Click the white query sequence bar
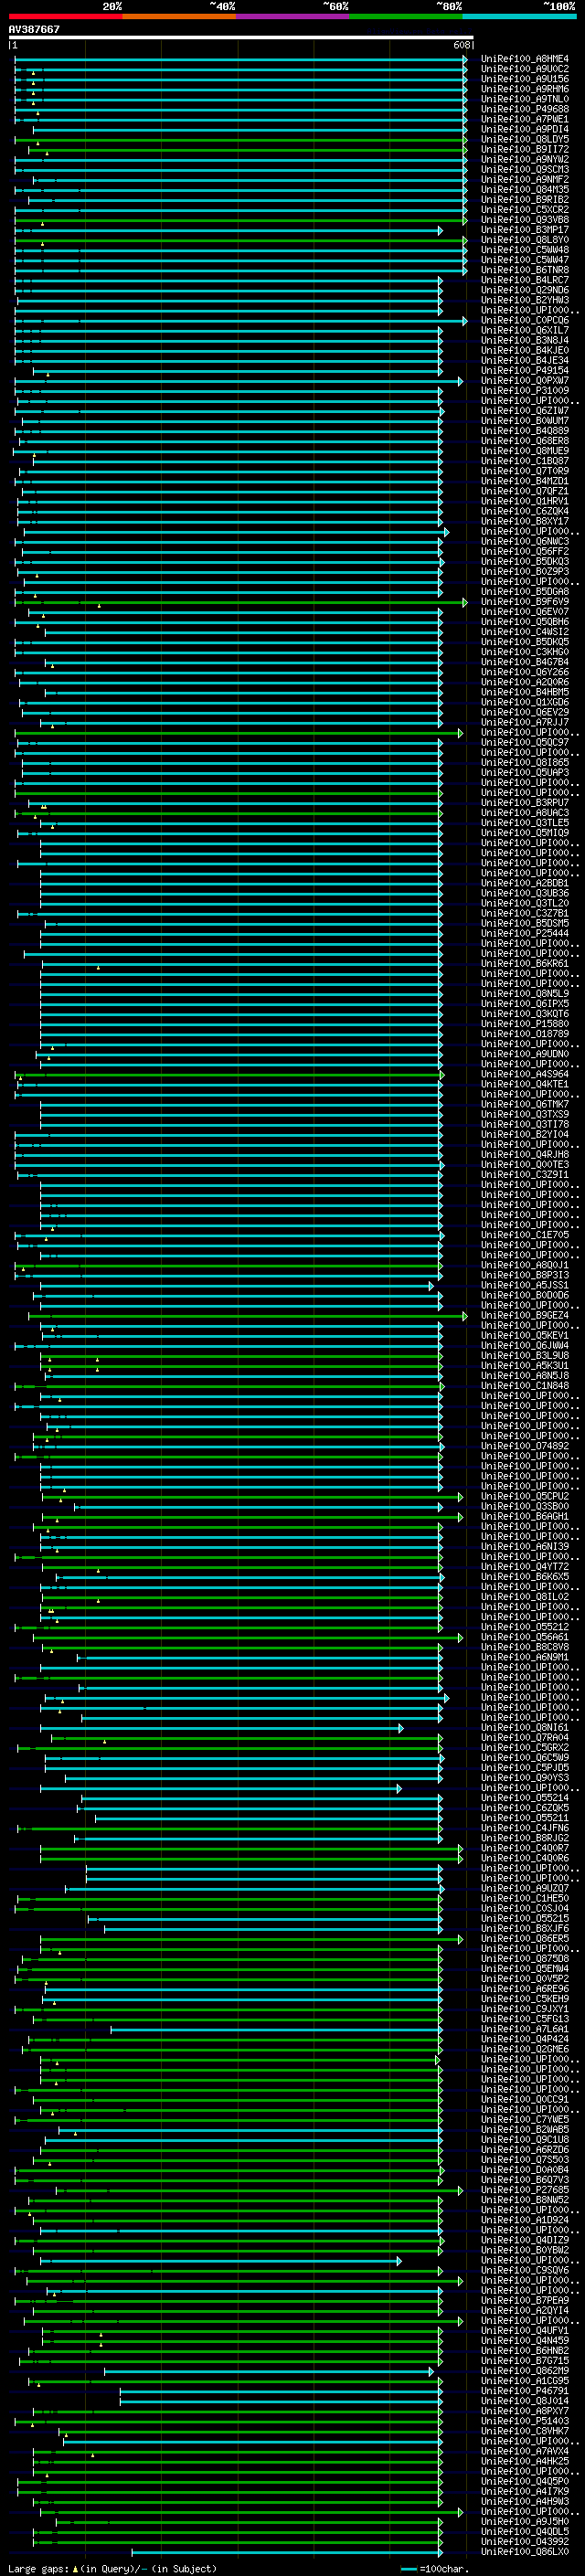 [x=241, y=37]
